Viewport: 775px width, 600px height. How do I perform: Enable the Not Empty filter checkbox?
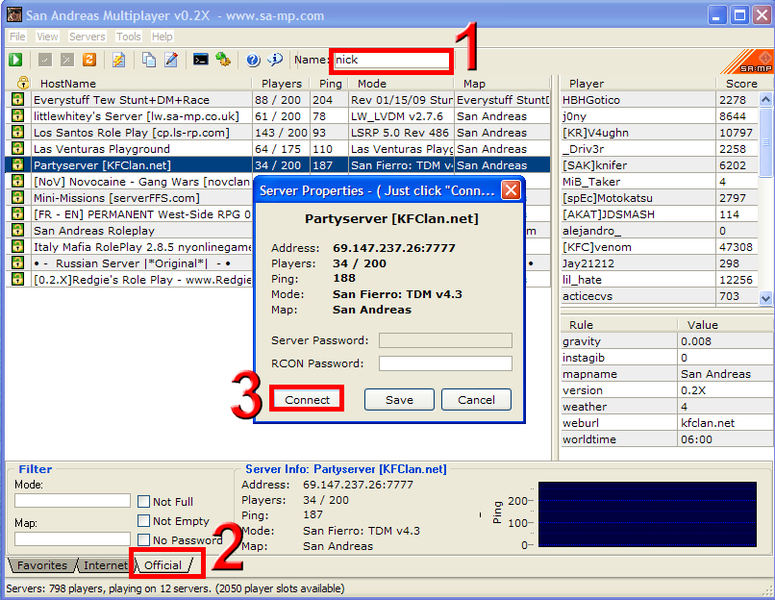tap(144, 521)
